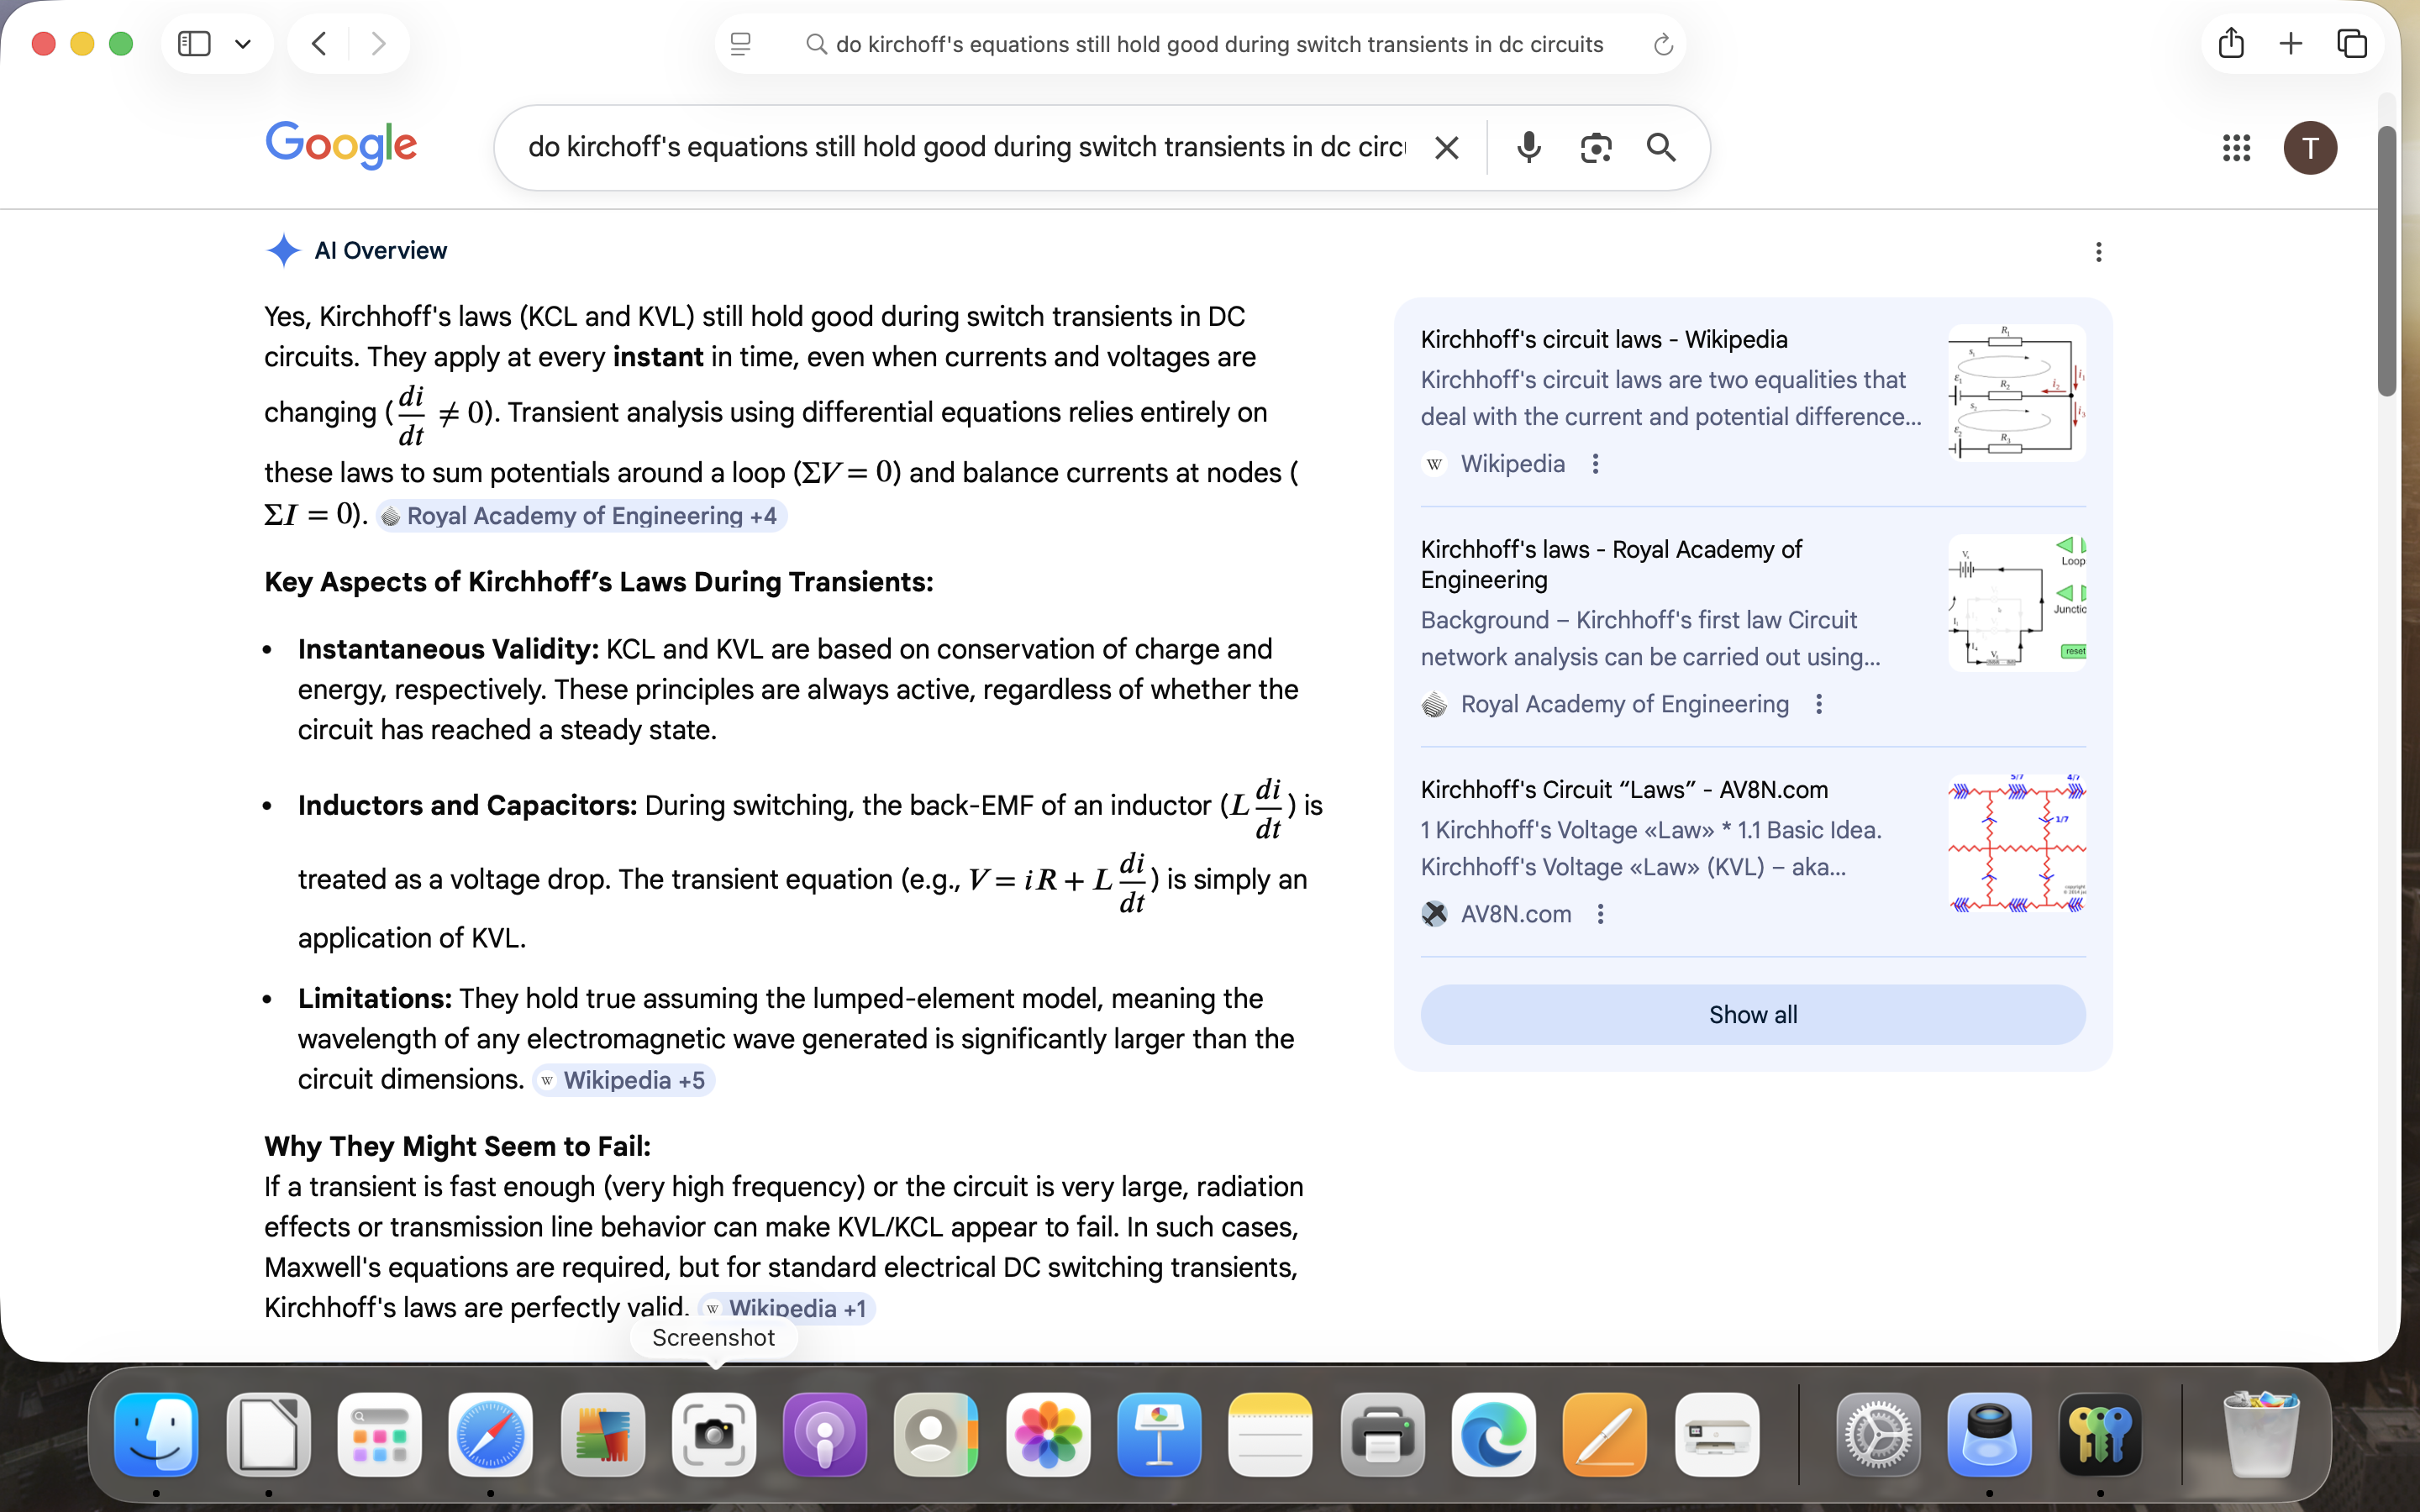This screenshot has width=2420, height=1512.
Task: Reload the page
Action: pos(1663,44)
